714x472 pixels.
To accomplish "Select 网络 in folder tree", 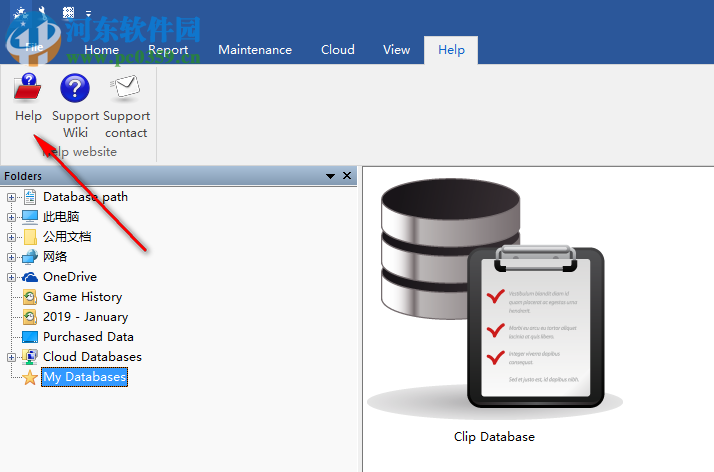I will [x=55, y=257].
